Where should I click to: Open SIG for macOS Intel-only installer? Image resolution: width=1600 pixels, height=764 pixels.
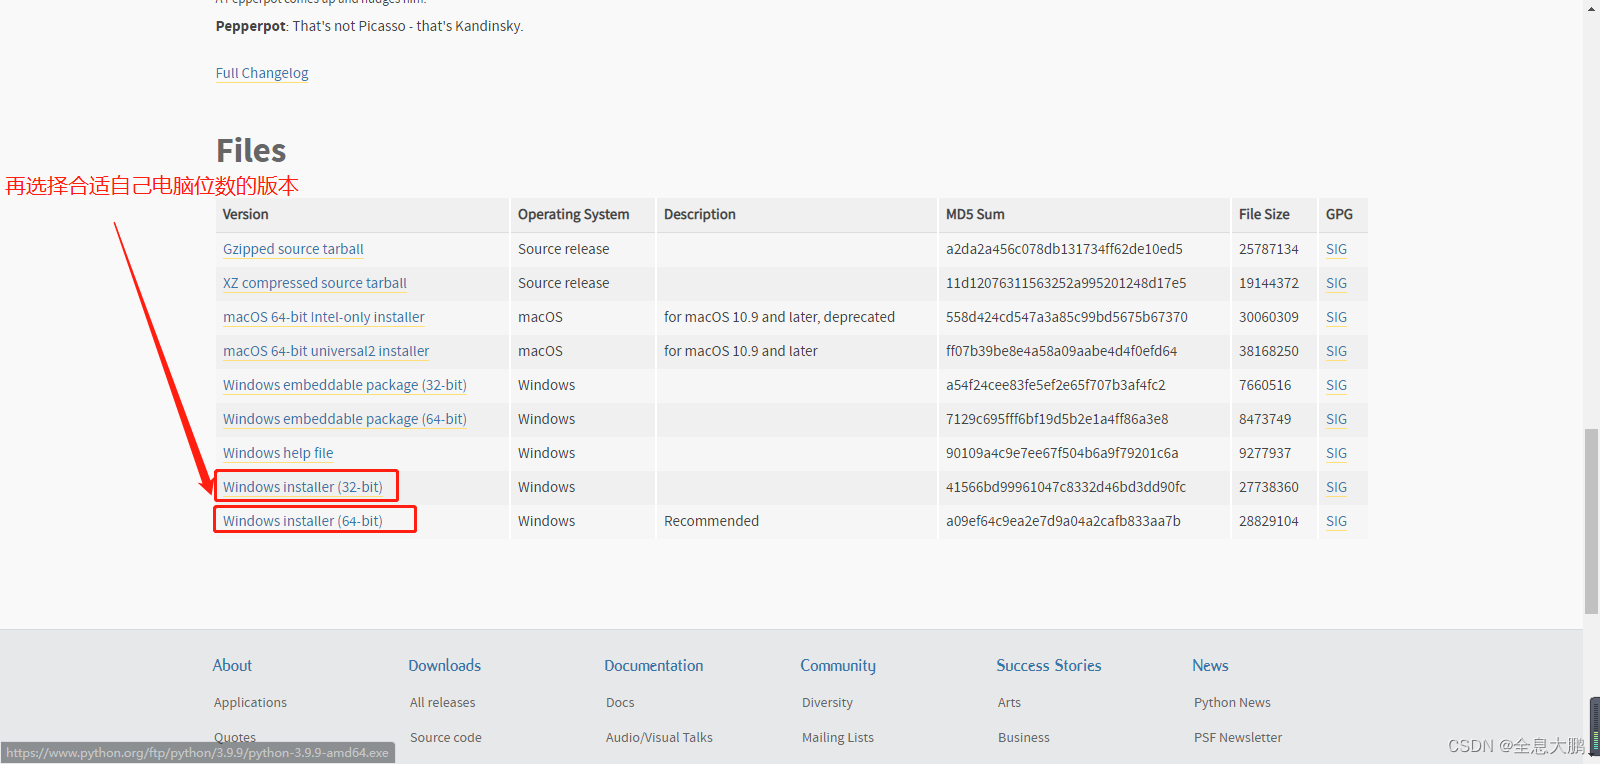pos(1336,317)
